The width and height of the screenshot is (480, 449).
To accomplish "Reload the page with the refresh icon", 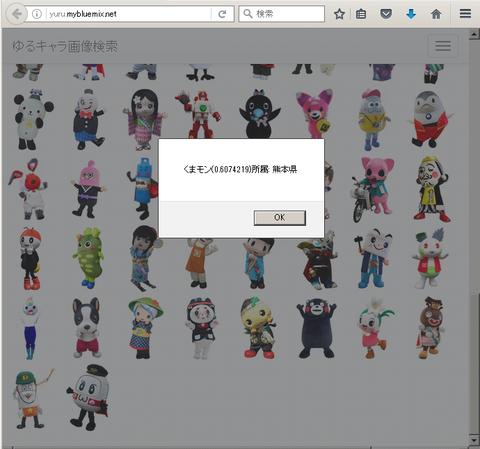I will (x=222, y=14).
